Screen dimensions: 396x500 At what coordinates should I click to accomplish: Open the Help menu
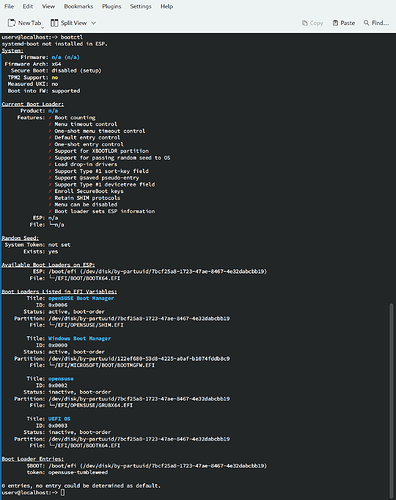166,6
